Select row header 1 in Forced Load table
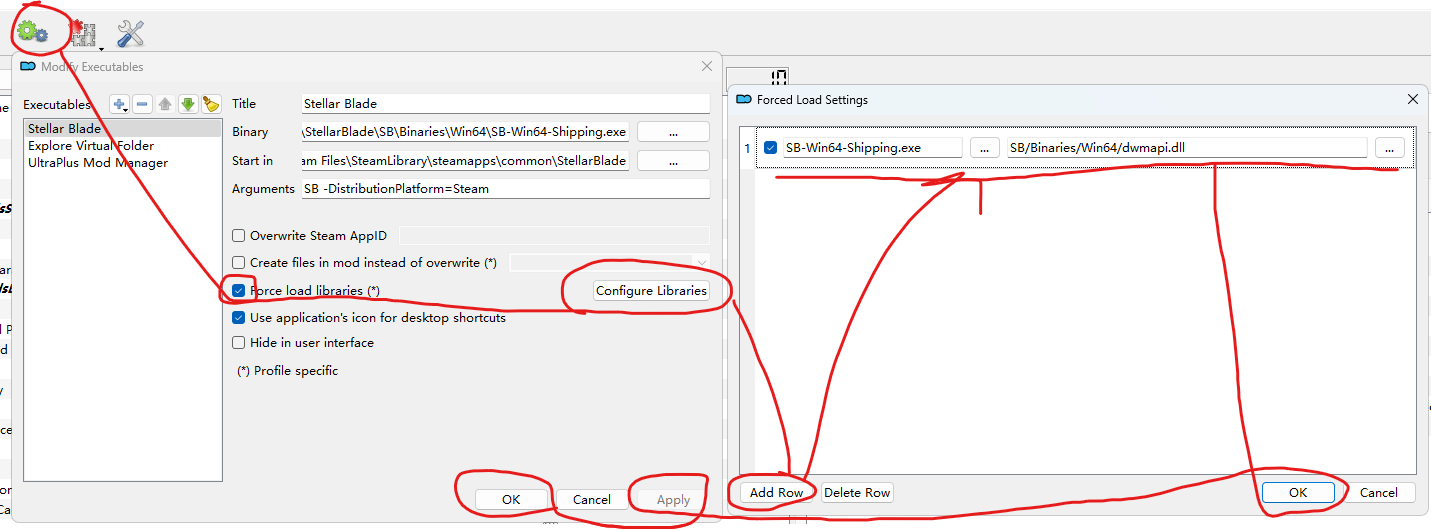The width and height of the screenshot is (1431, 530). (x=747, y=148)
